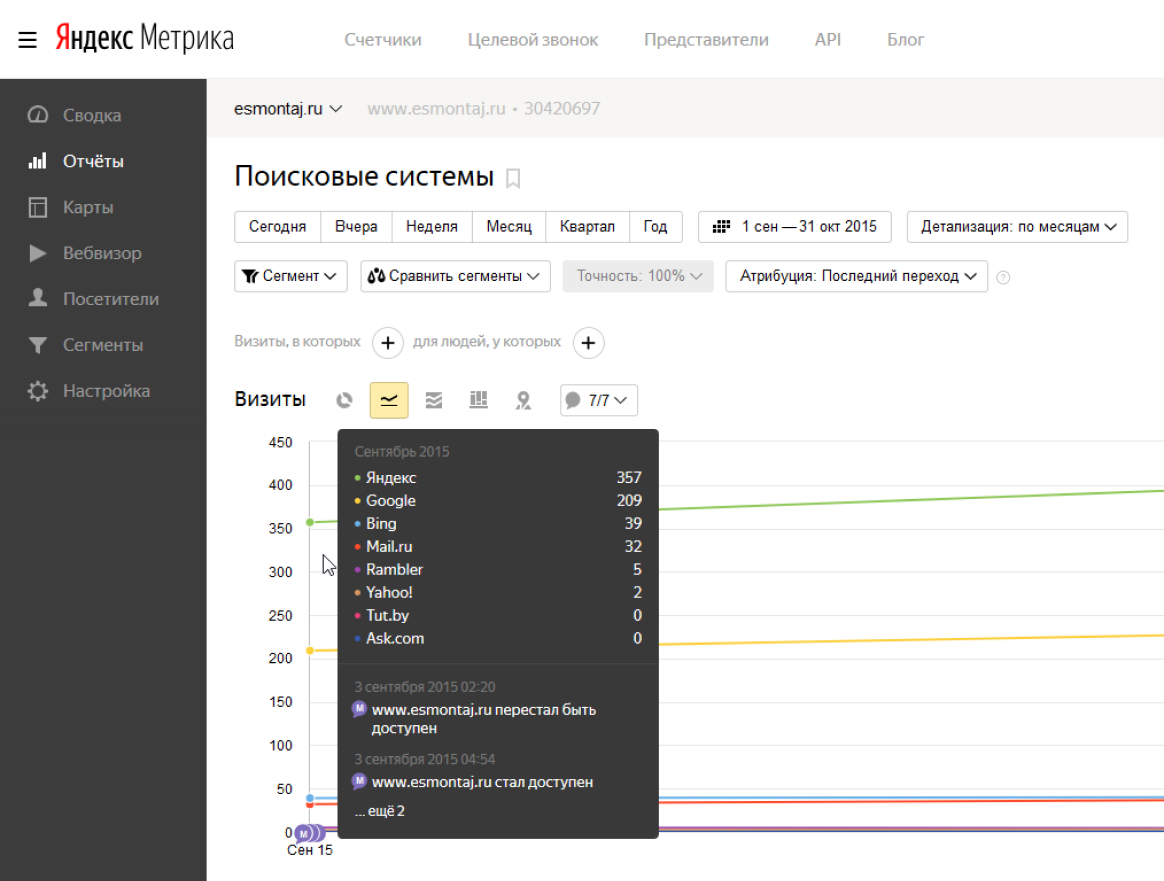
Task: Bookmark the Поисковые системы report
Action: pos(513,178)
